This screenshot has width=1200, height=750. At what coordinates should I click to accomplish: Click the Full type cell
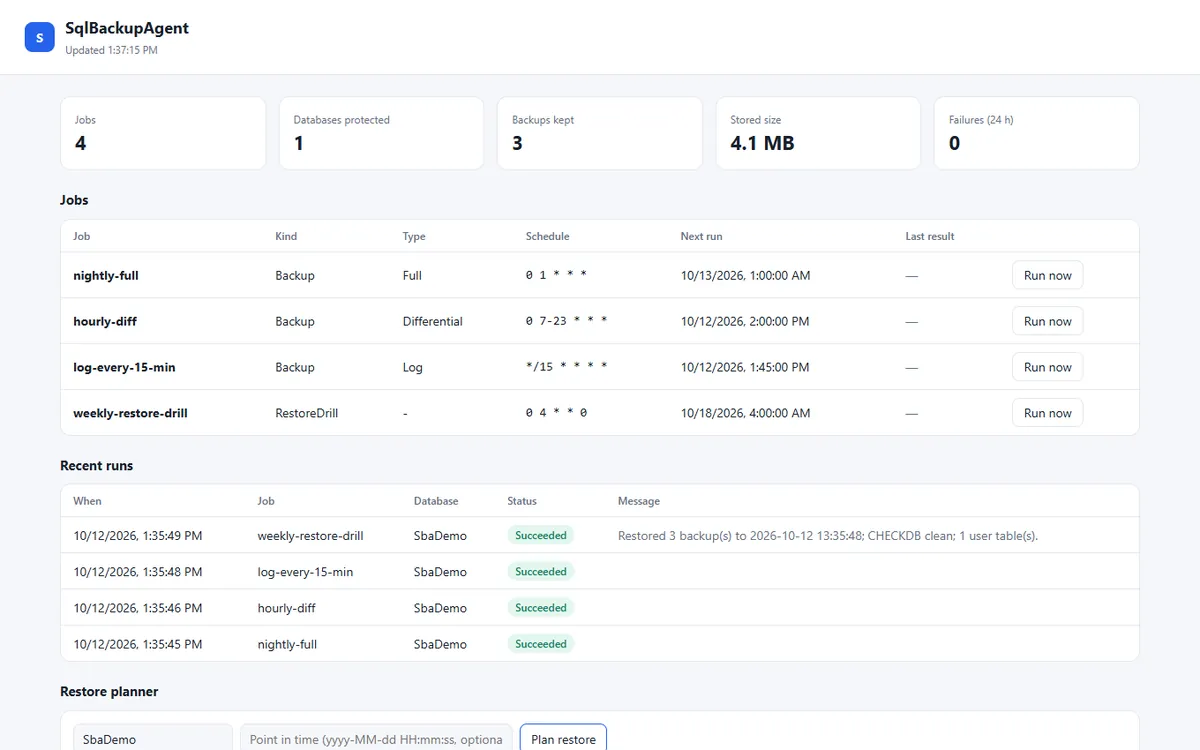[x=412, y=275]
